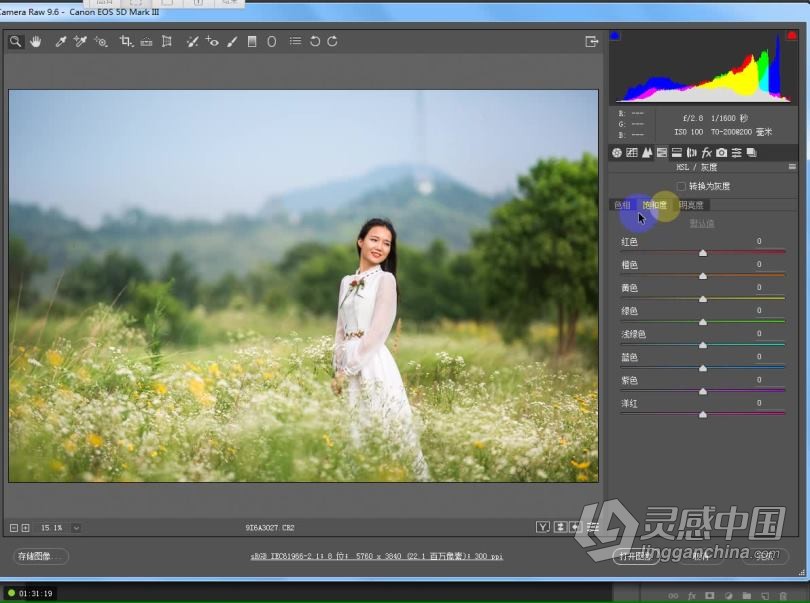Select the Color Sampler tool
This screenshot has height=603, width=810.
pos(80,41)
